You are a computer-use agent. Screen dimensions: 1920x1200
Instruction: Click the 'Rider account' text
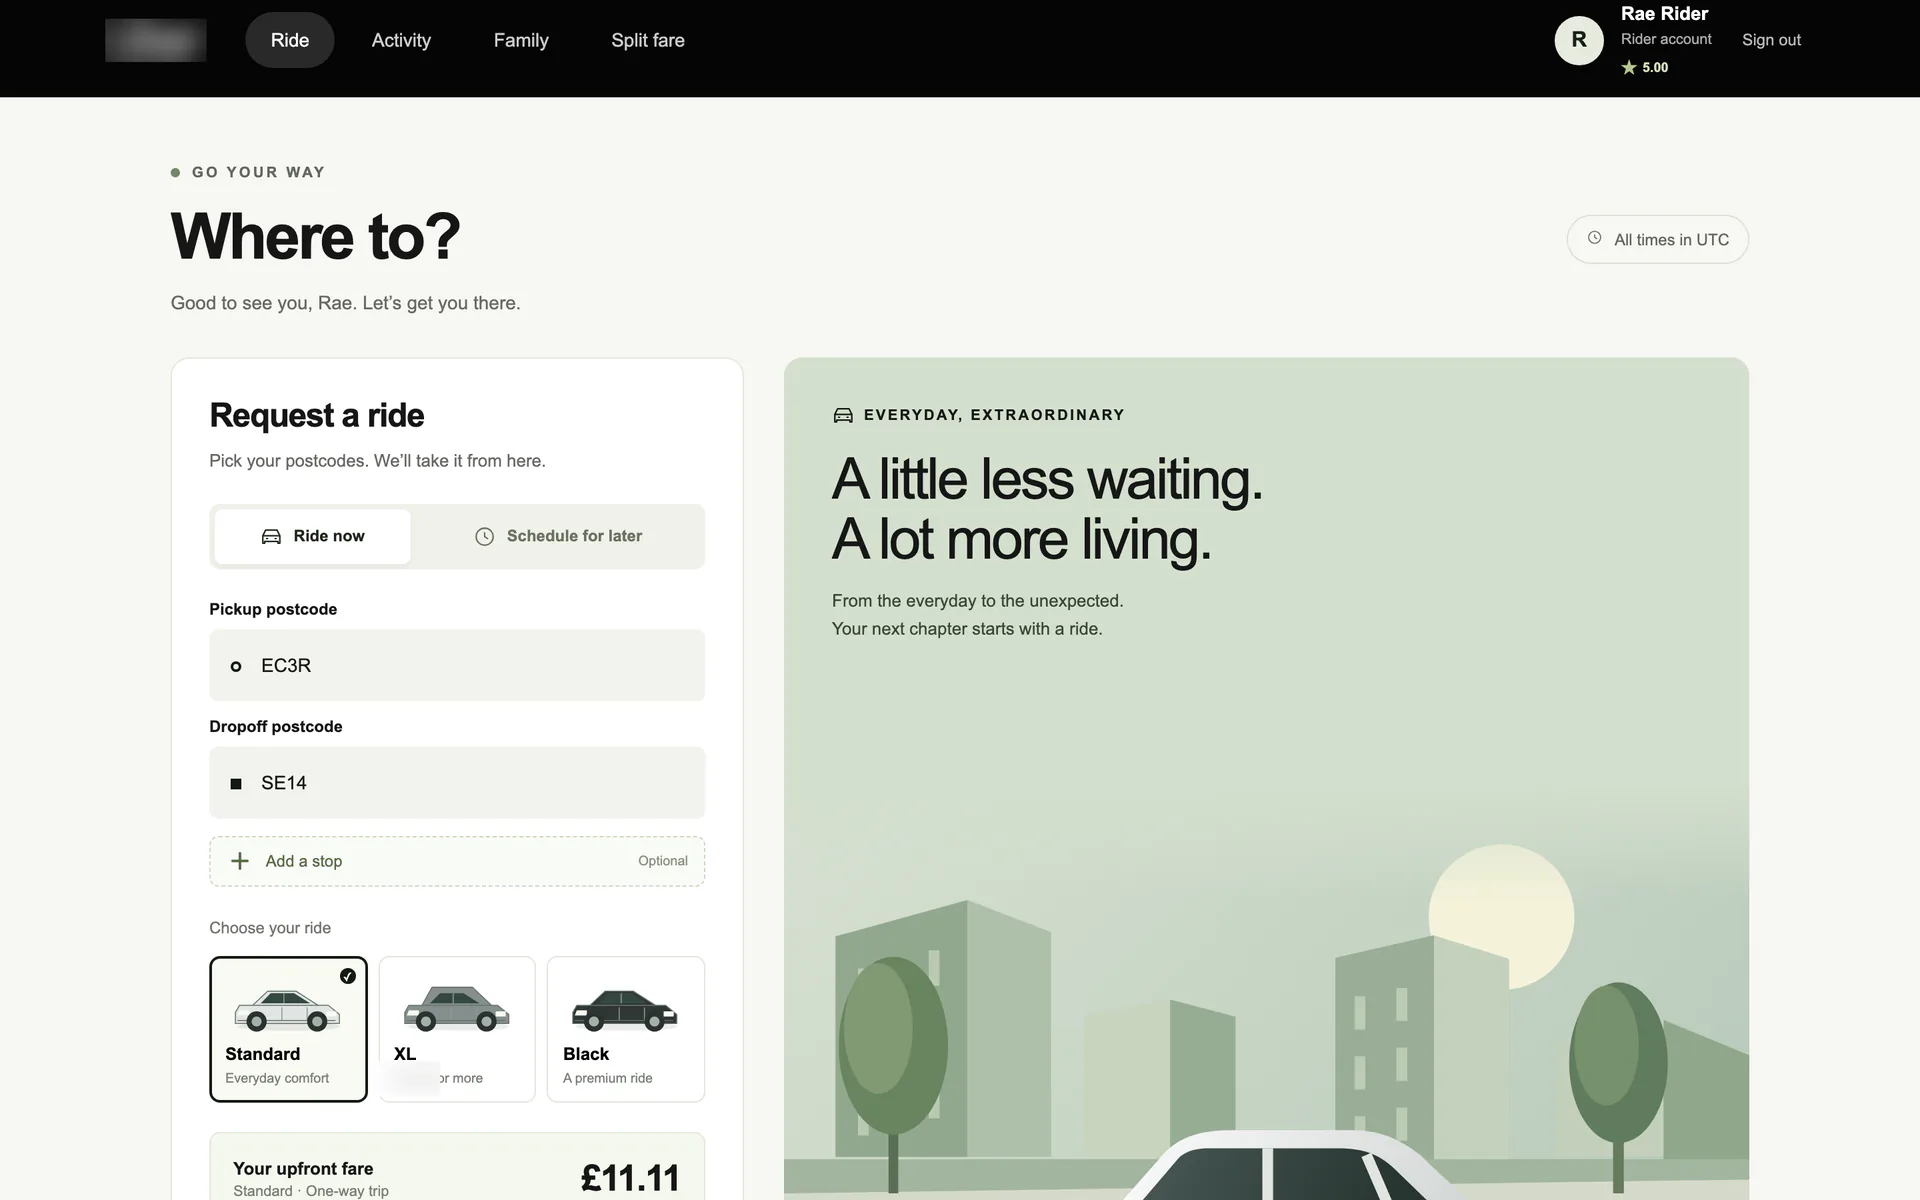1666,39
